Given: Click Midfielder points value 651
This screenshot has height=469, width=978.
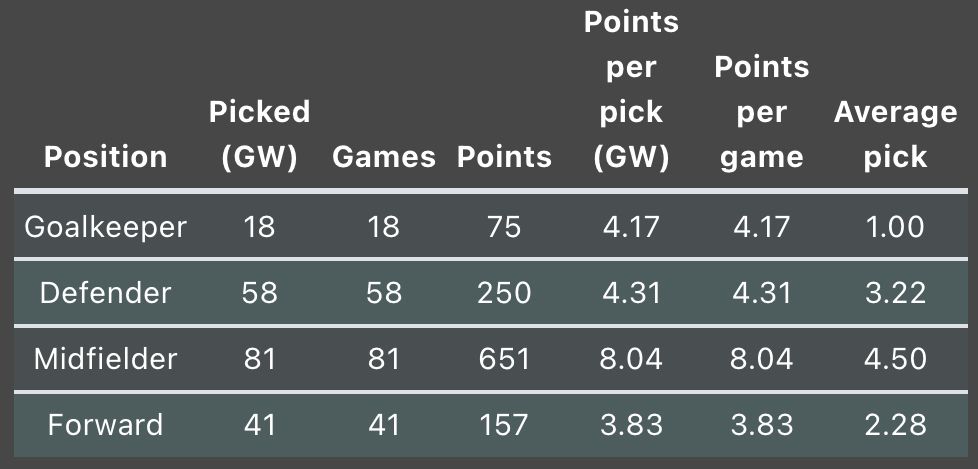Looking at the screenshot, I should coord(504,359).
